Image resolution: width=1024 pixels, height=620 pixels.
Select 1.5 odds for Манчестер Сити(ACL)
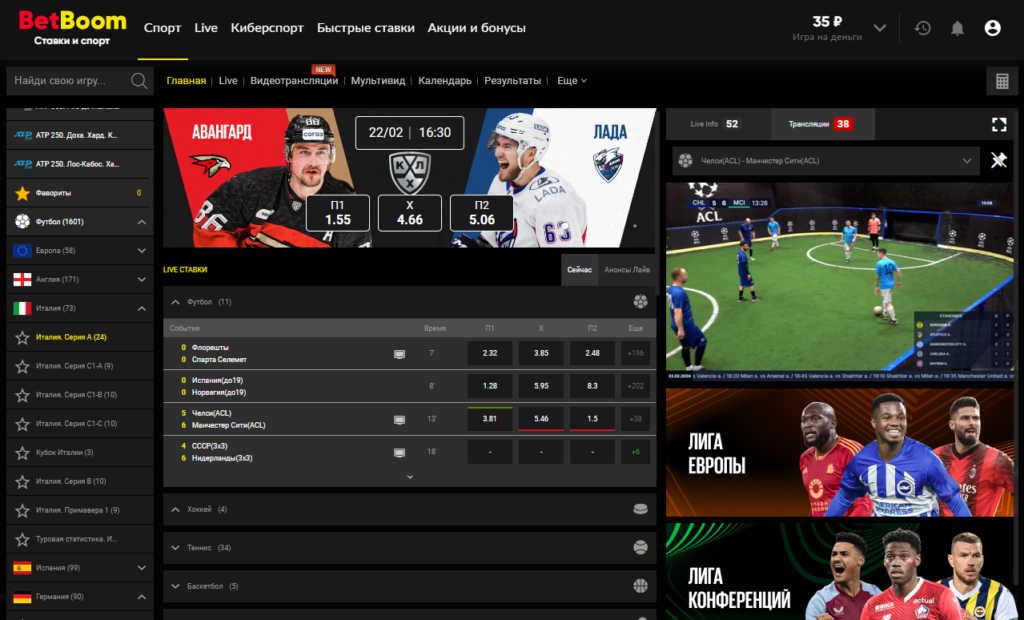pos(592,419)
